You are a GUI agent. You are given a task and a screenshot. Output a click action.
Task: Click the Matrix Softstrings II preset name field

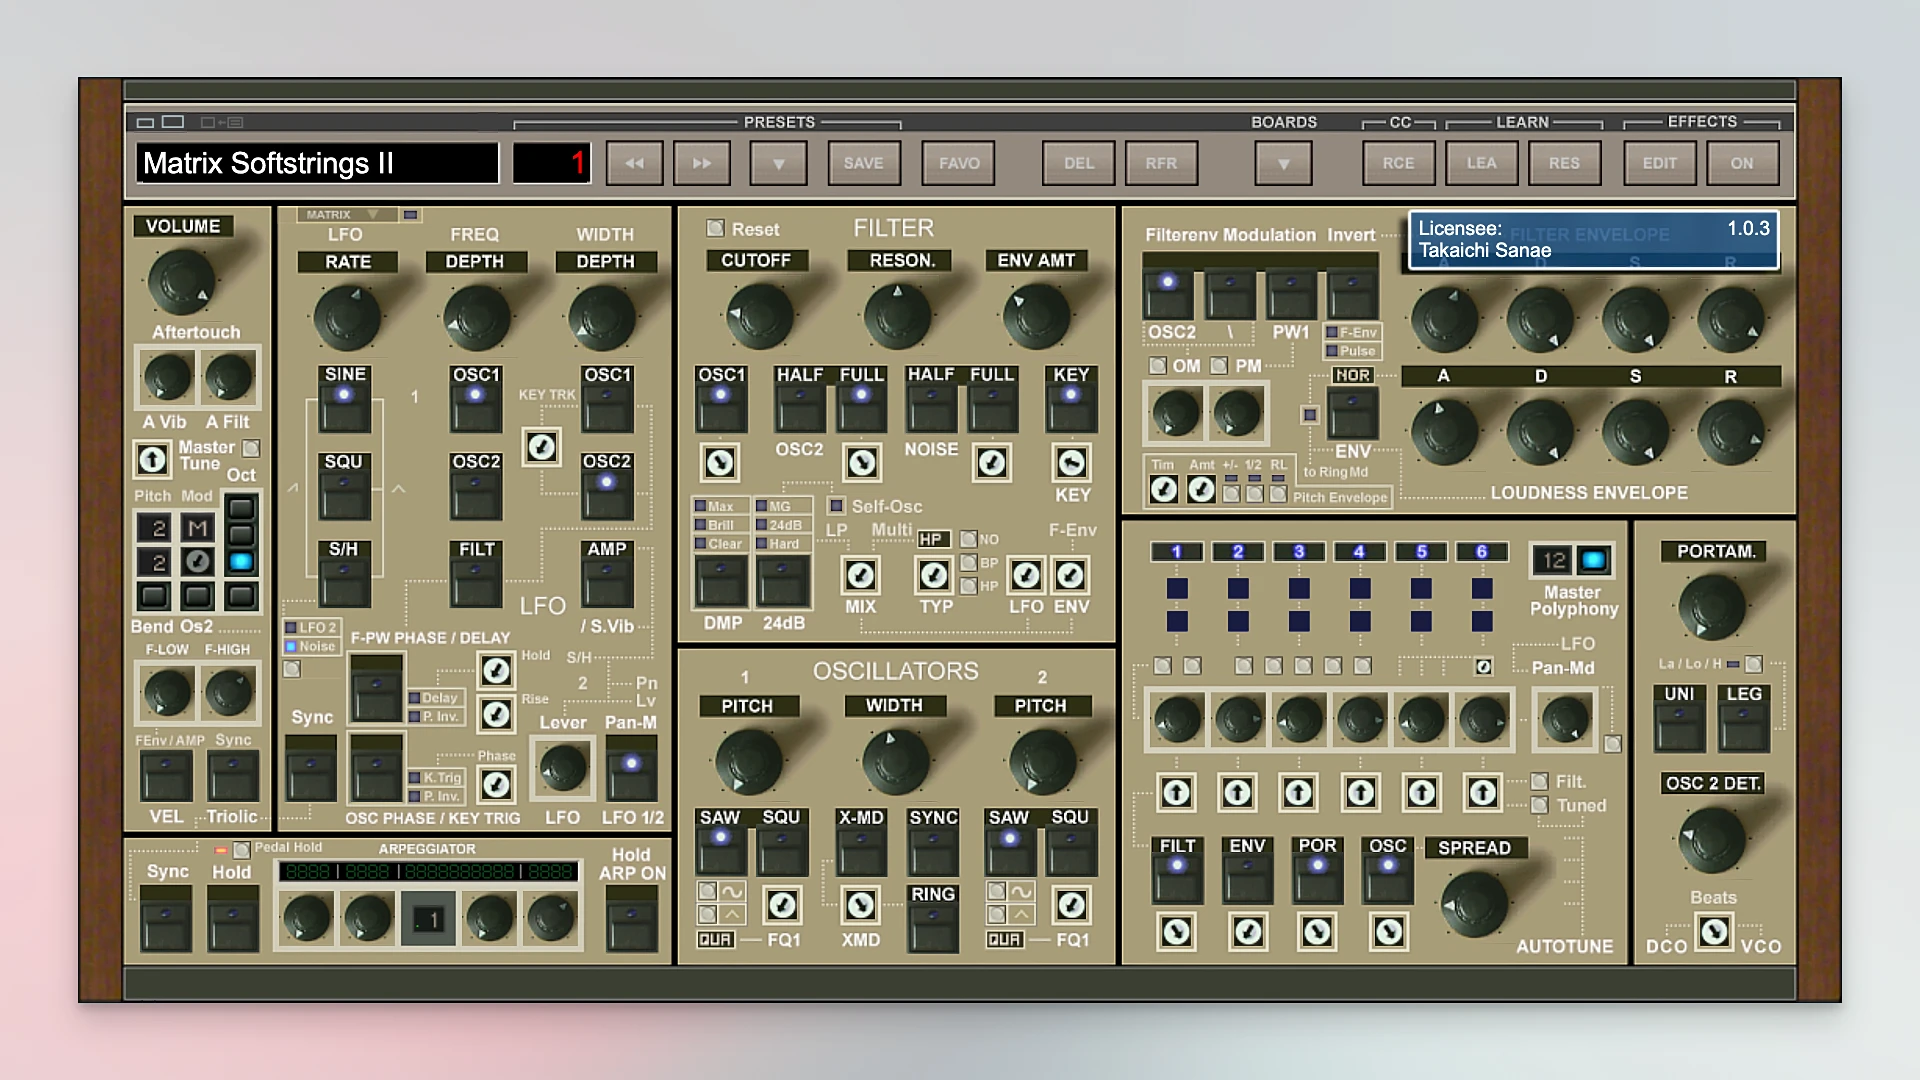coord(317,163)
